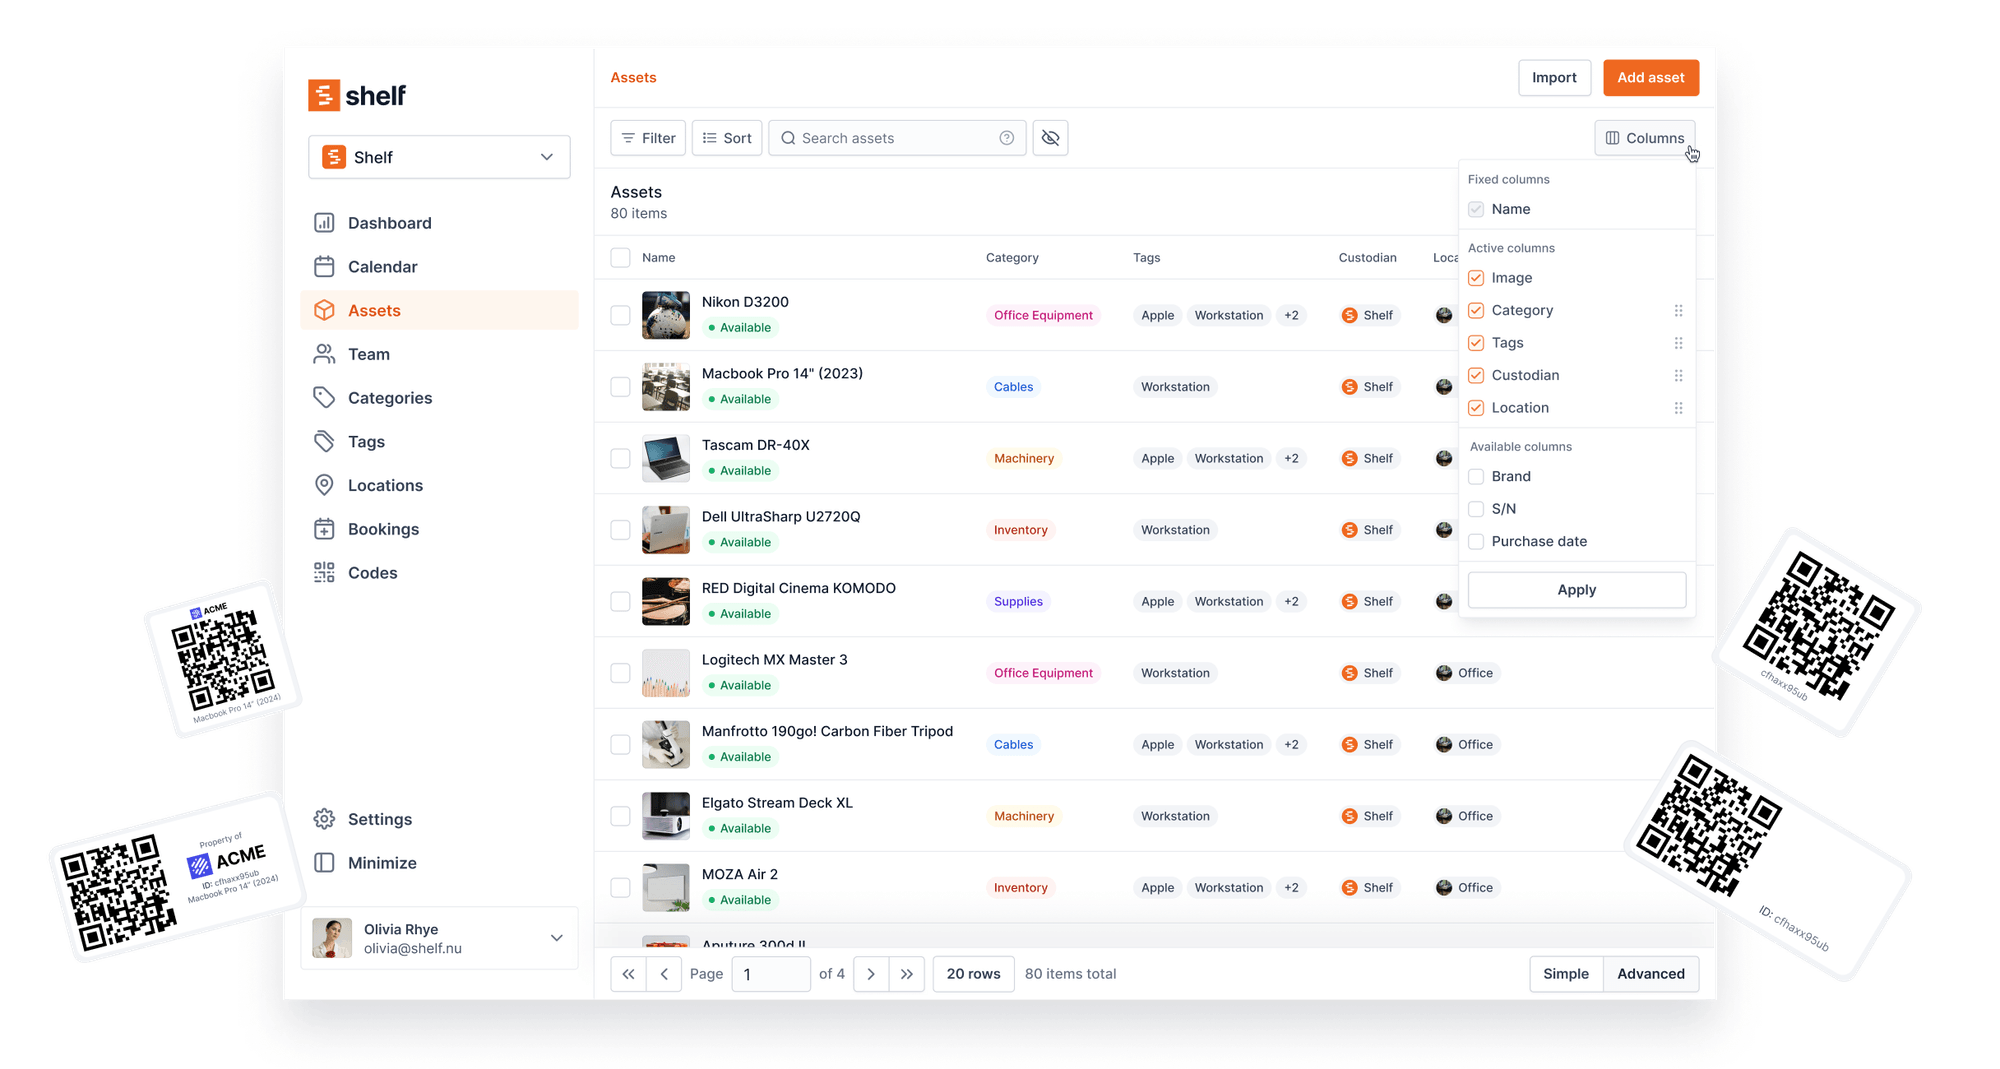2000x1069 pixels.
Task: Click the Shelf logo icon
Action: [324, 95]
